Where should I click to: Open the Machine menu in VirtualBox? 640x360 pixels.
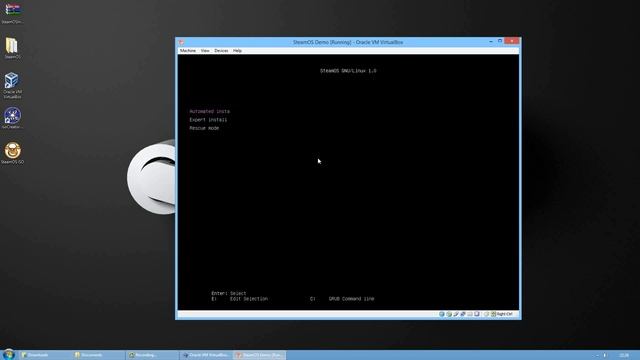point(188,51)
